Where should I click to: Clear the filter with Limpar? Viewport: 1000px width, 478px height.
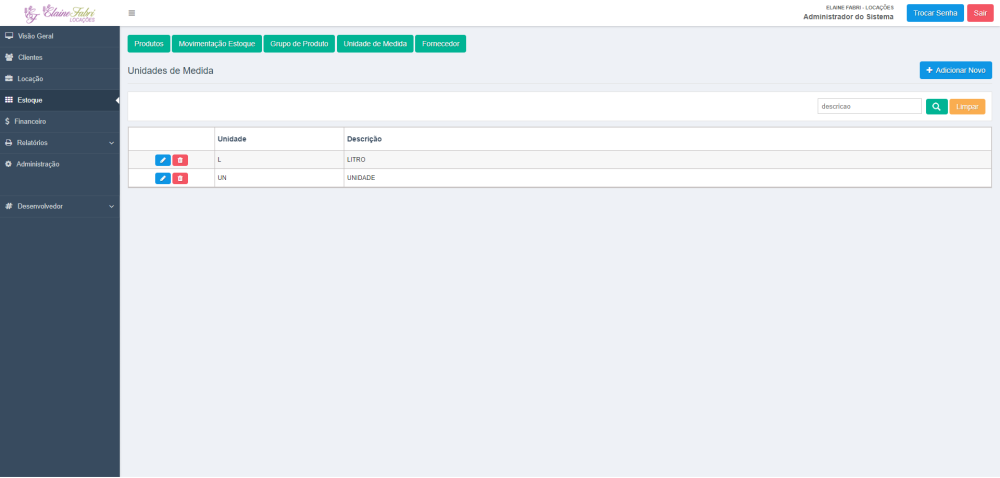click(967, 106)
